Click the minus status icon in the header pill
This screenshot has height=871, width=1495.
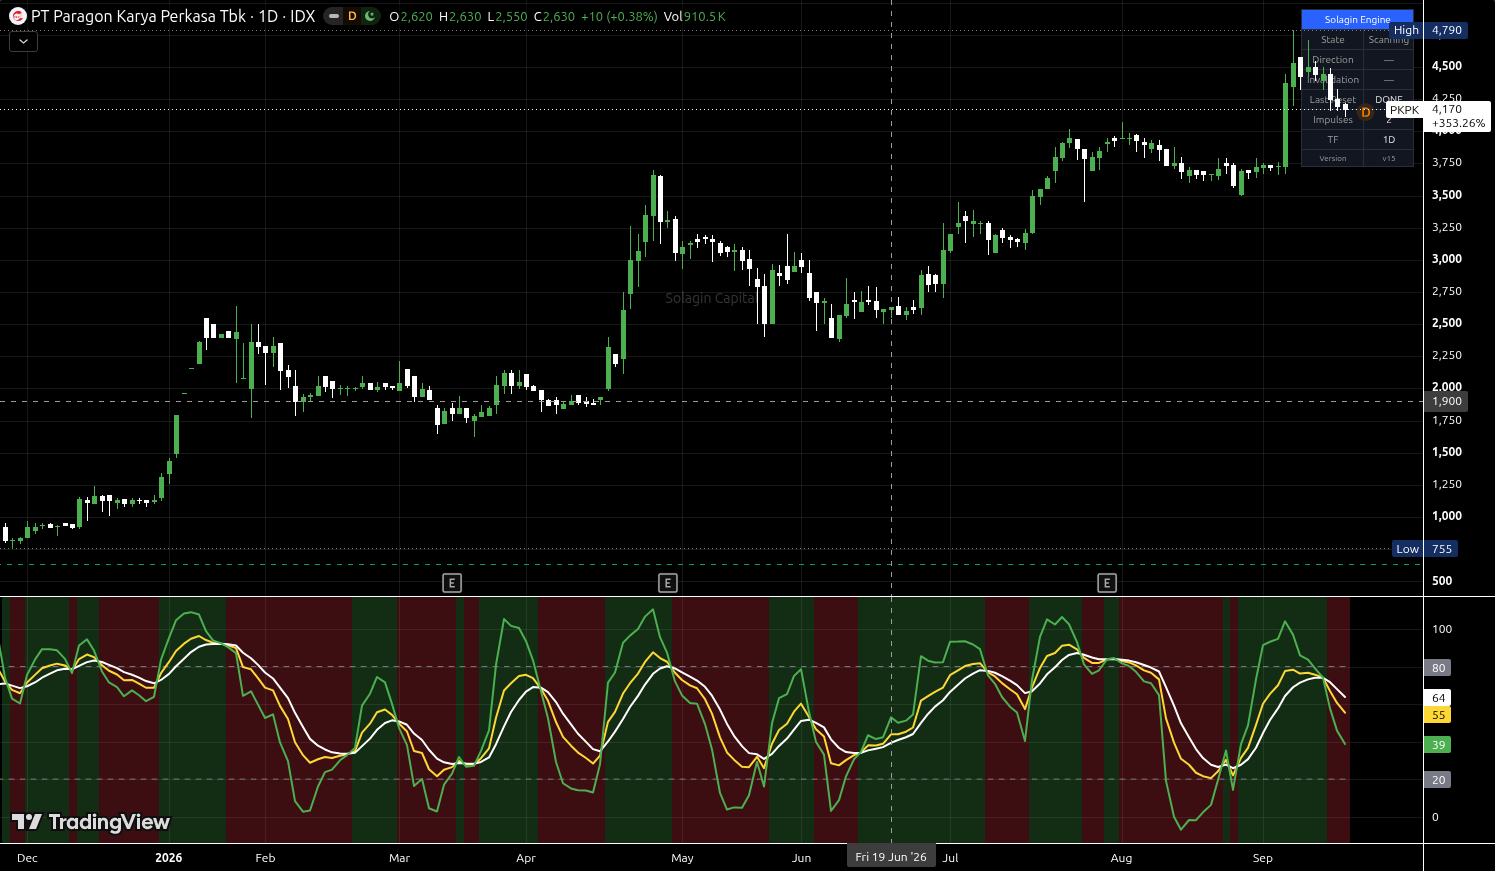pyautogui.click(x=334, y=16)
